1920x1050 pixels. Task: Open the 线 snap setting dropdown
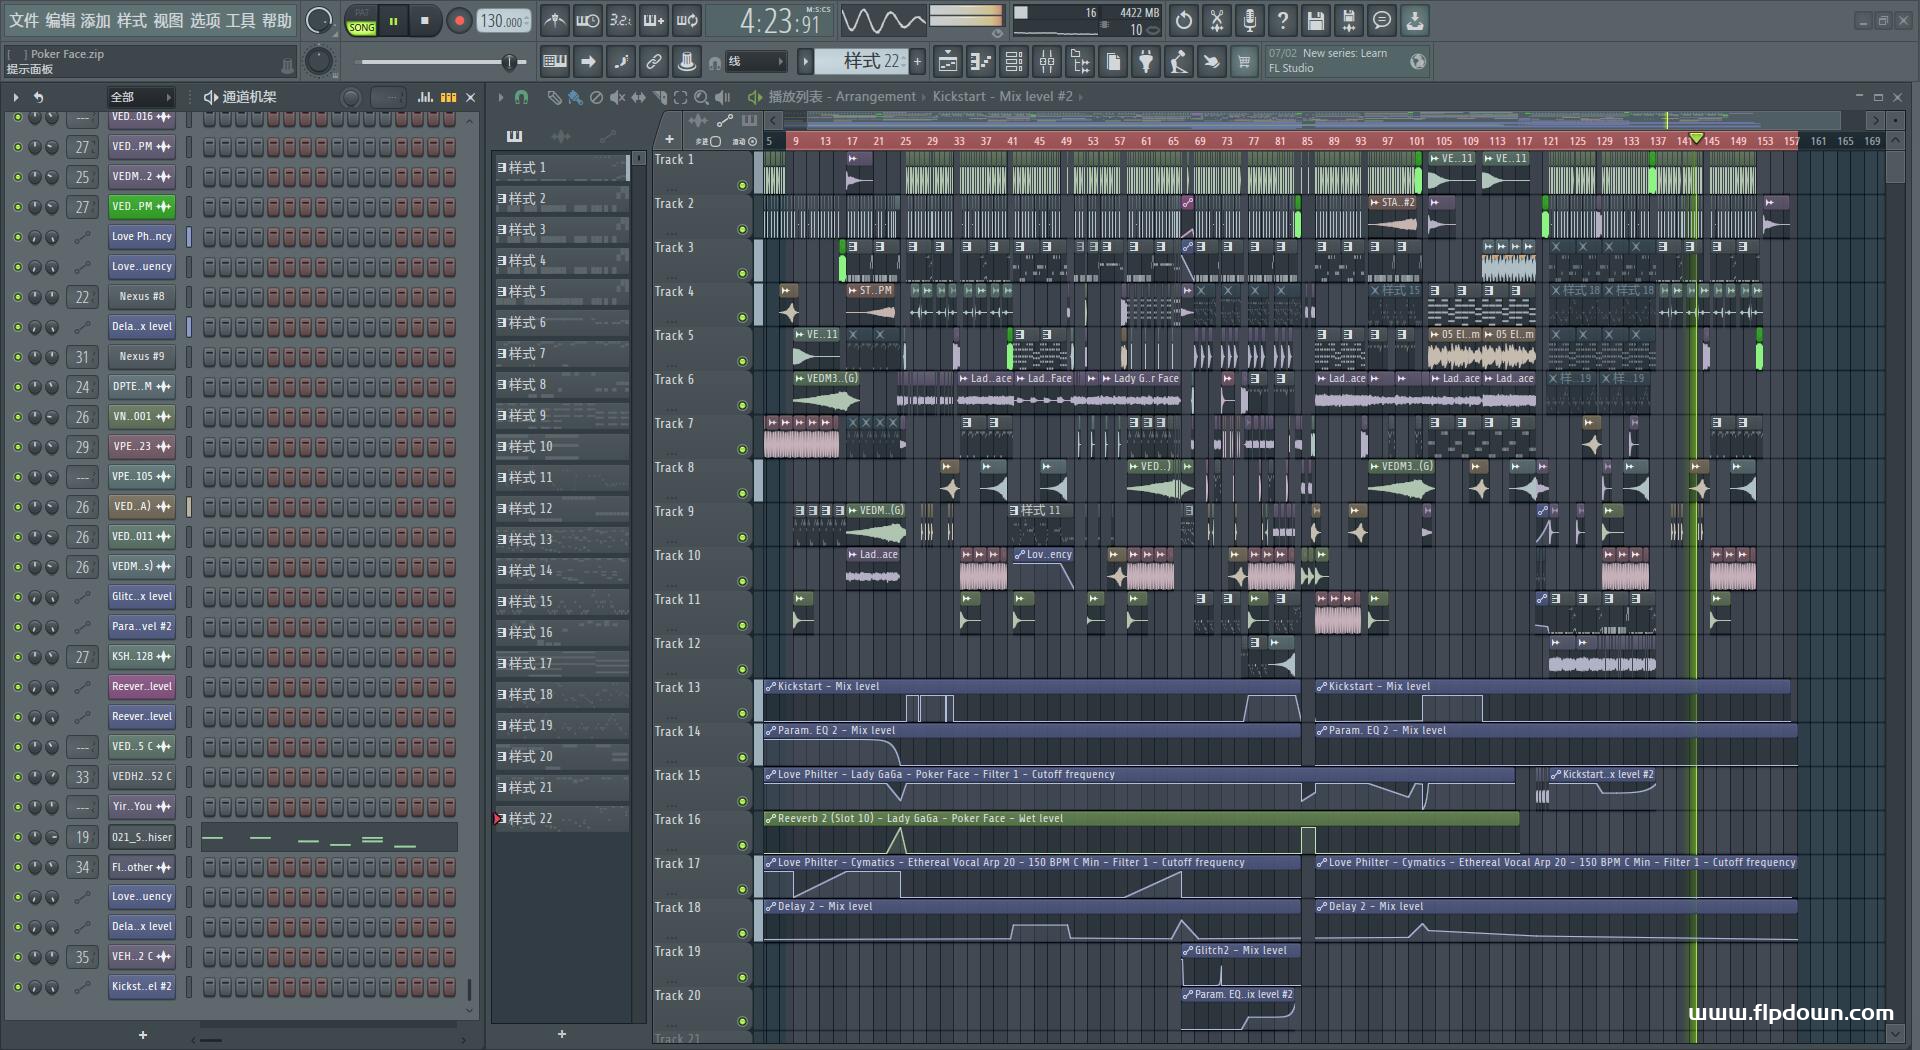click(755, 62)
